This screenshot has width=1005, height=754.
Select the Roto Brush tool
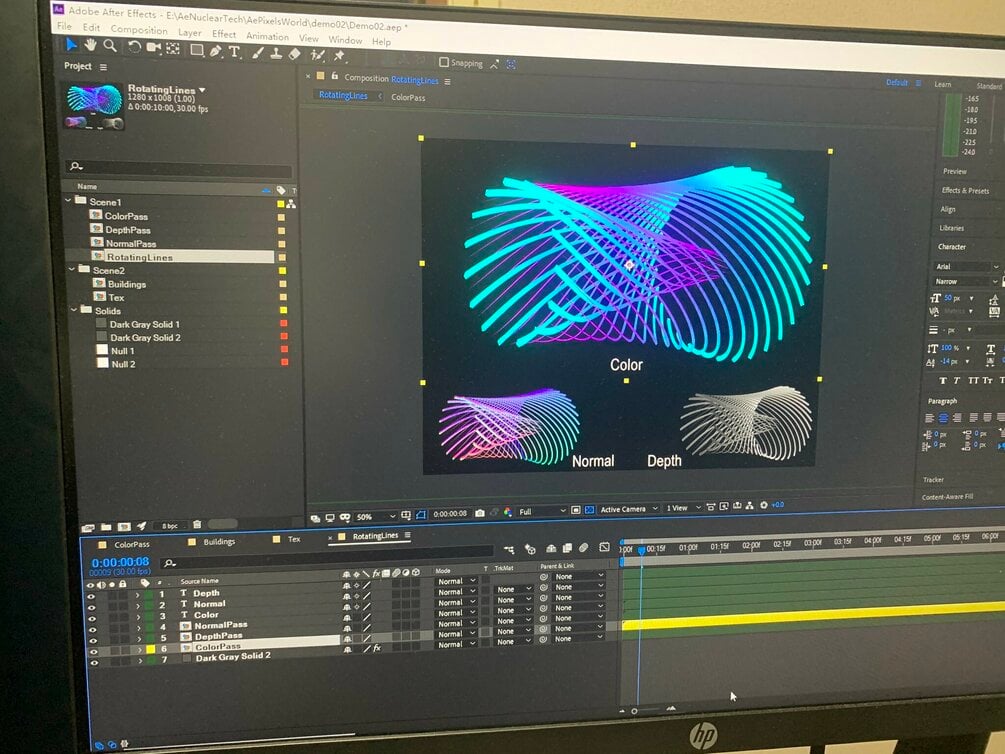pos(317,55)
